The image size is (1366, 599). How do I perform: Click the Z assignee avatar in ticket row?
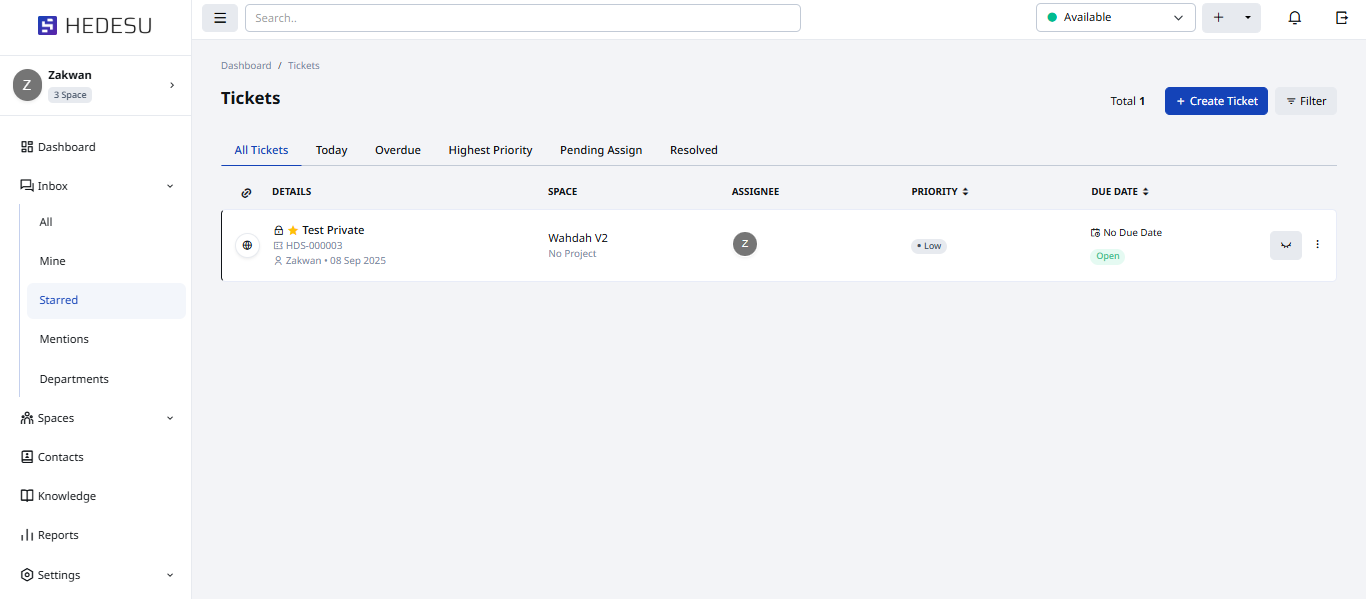pyautogui.click(x=744, y=244)
